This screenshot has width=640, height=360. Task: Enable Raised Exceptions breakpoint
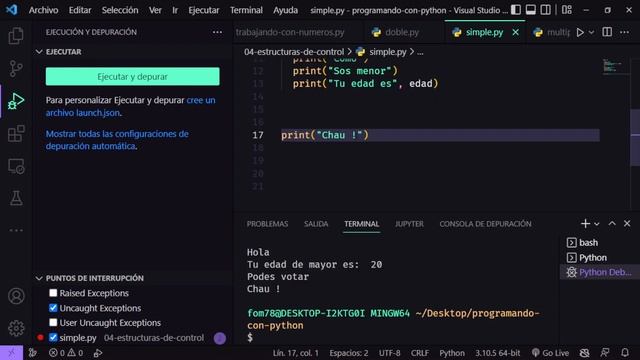(53, 293)
